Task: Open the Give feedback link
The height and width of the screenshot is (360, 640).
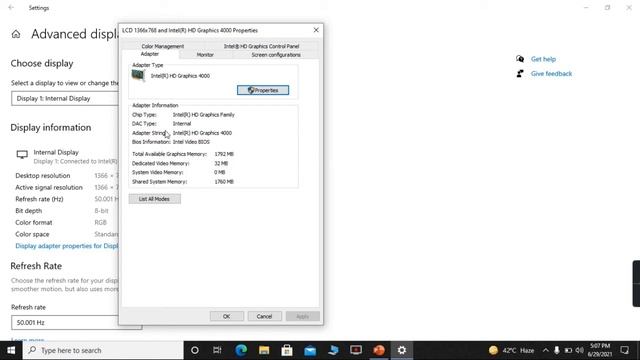Action: click(x=551, y=73)
